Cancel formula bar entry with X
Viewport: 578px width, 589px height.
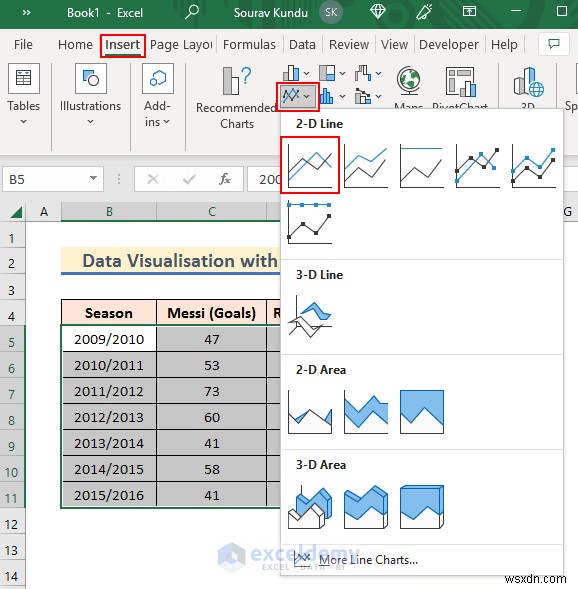[153, 179]
